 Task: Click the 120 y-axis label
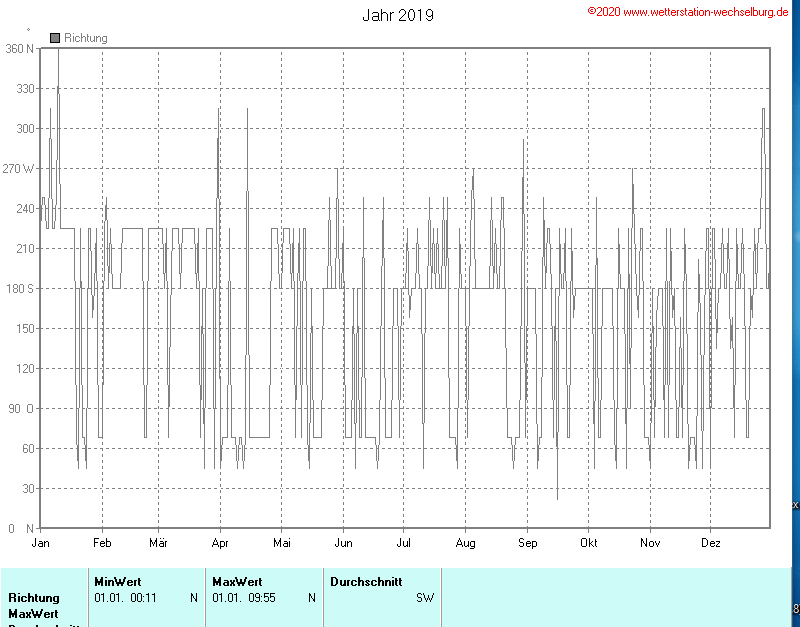(x=26, y=368)
